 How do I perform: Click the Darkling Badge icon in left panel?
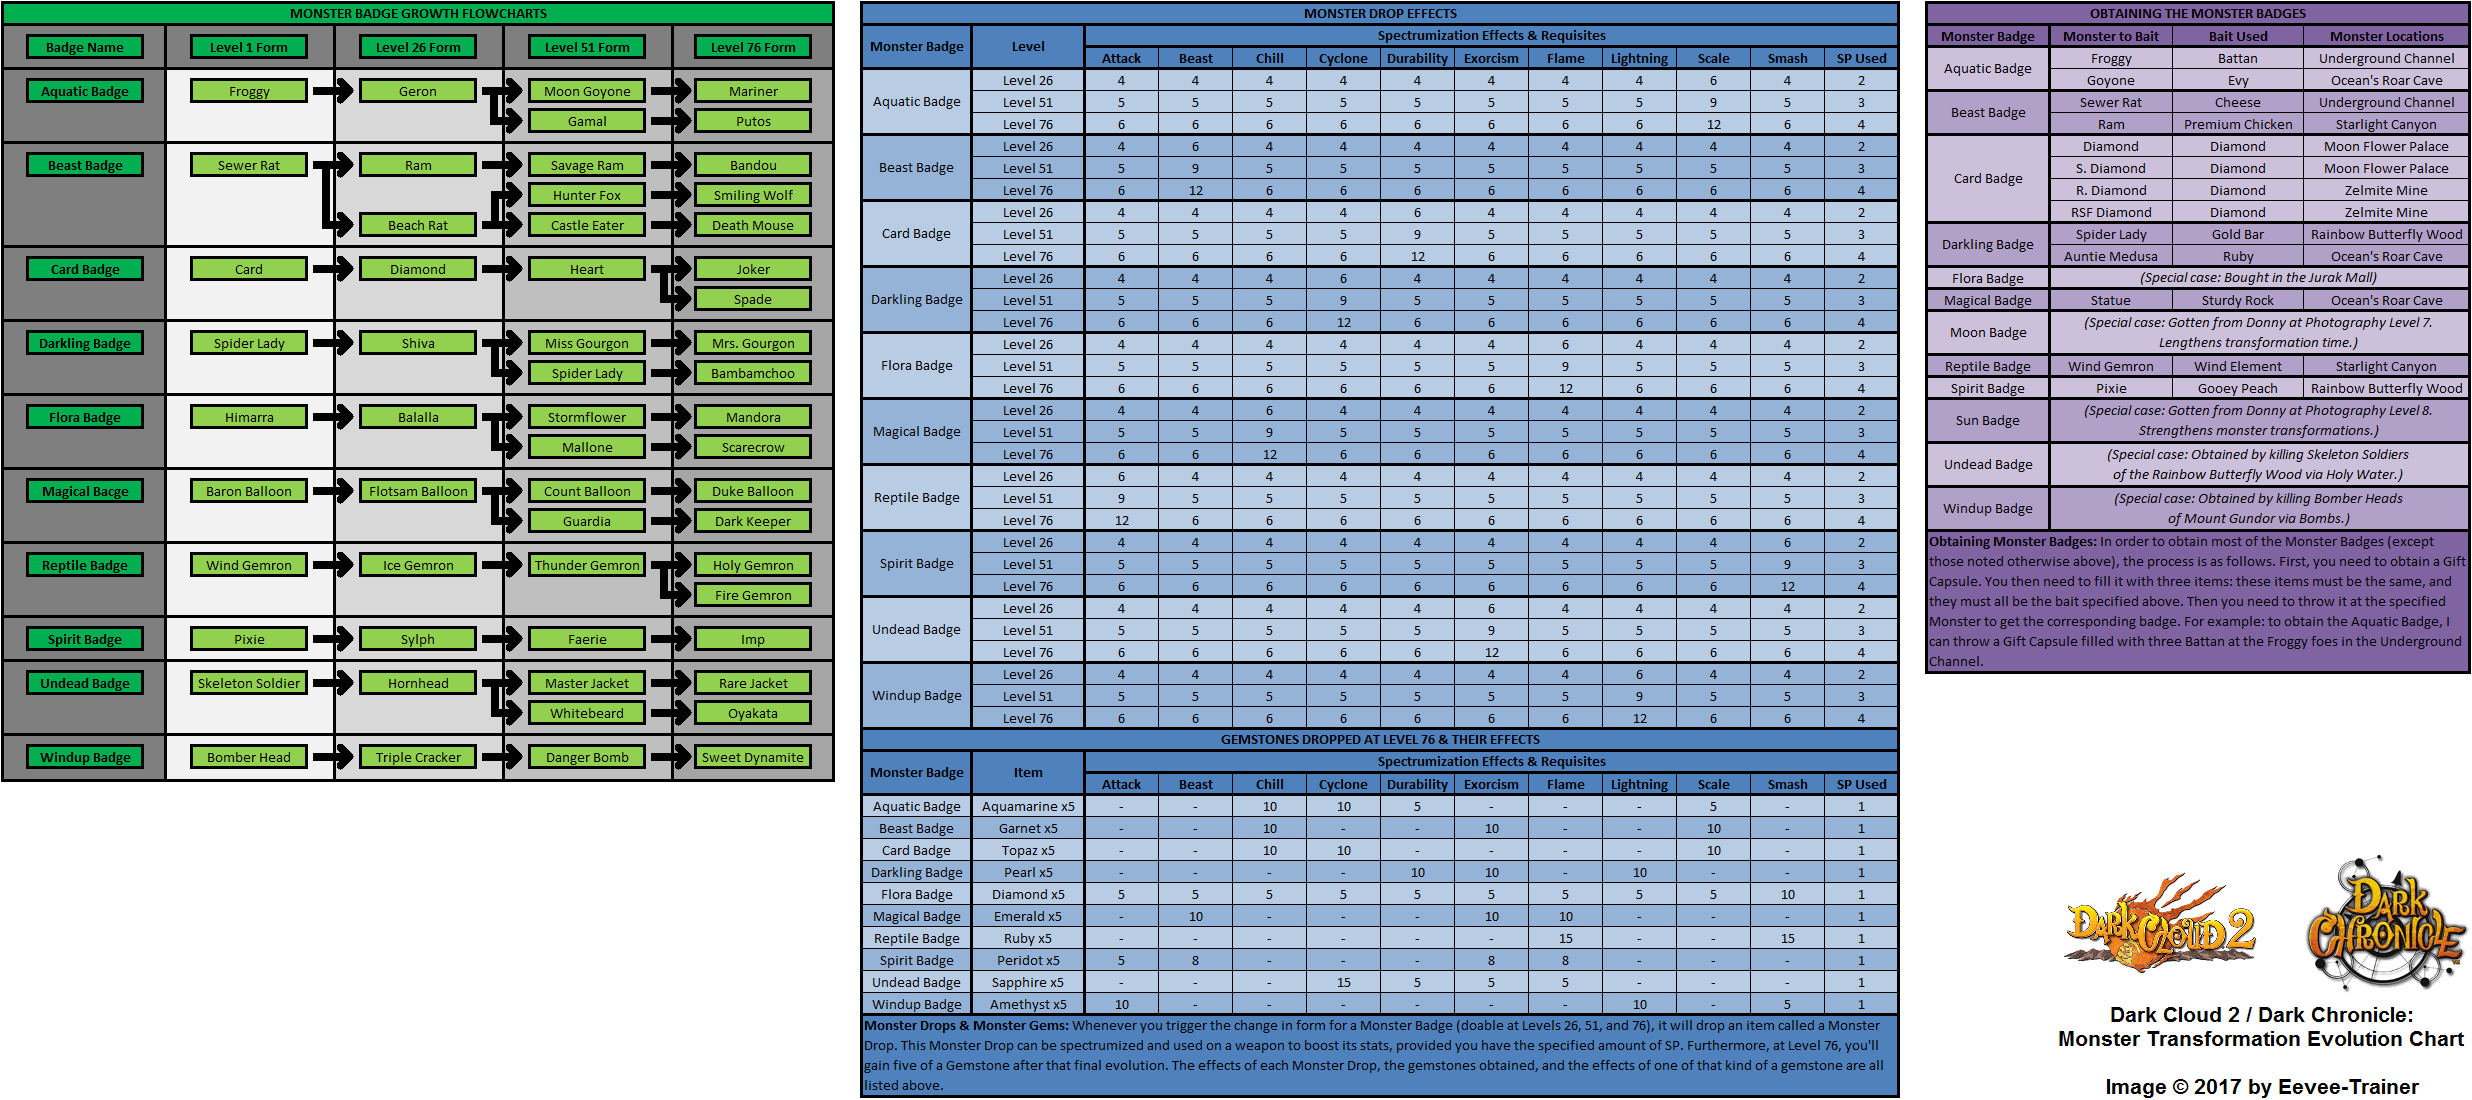pyautogui.click(x=82, y=345)
